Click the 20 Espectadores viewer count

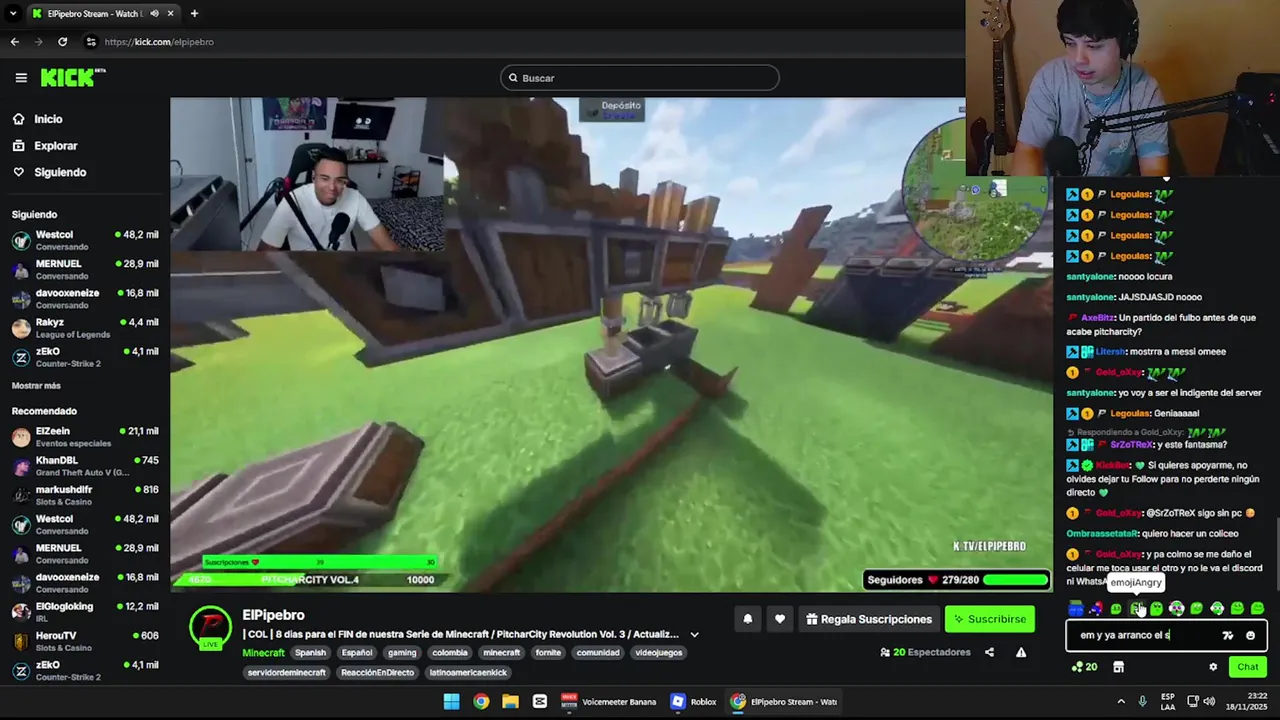click(x=925, y=652)
